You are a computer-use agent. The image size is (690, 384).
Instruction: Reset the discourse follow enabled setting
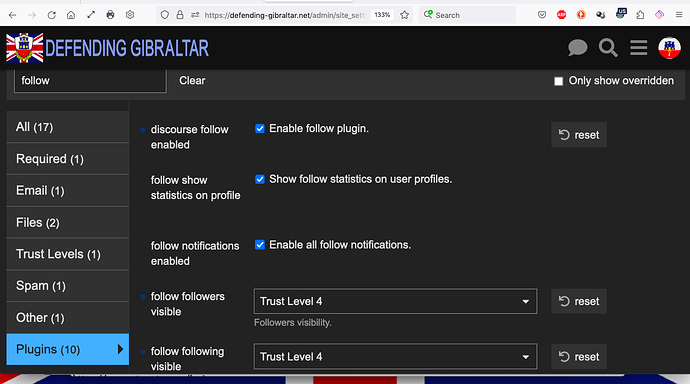[579, 135]
